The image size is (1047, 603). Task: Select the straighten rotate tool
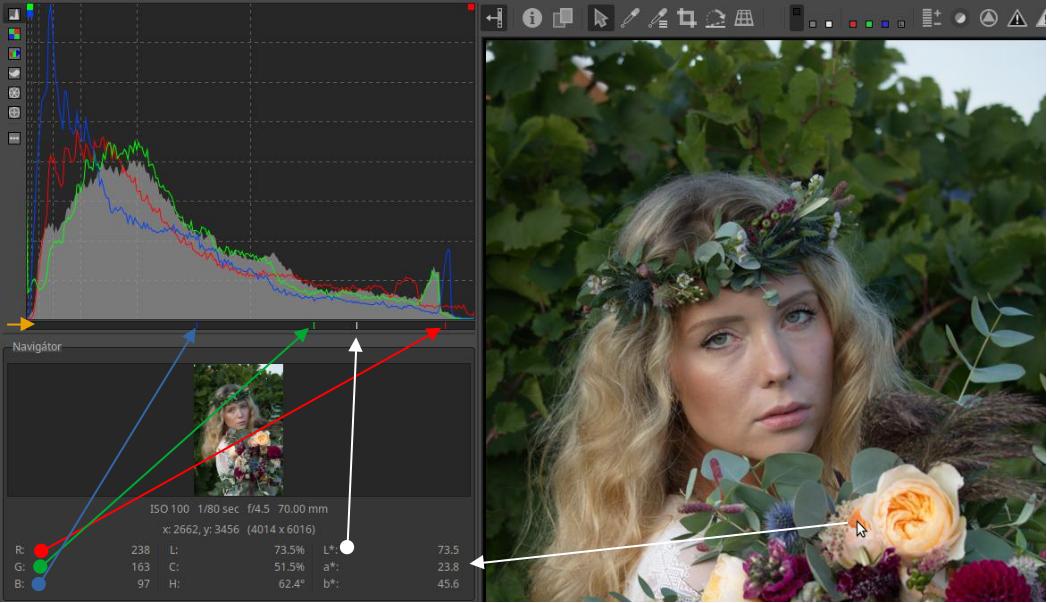715,18
